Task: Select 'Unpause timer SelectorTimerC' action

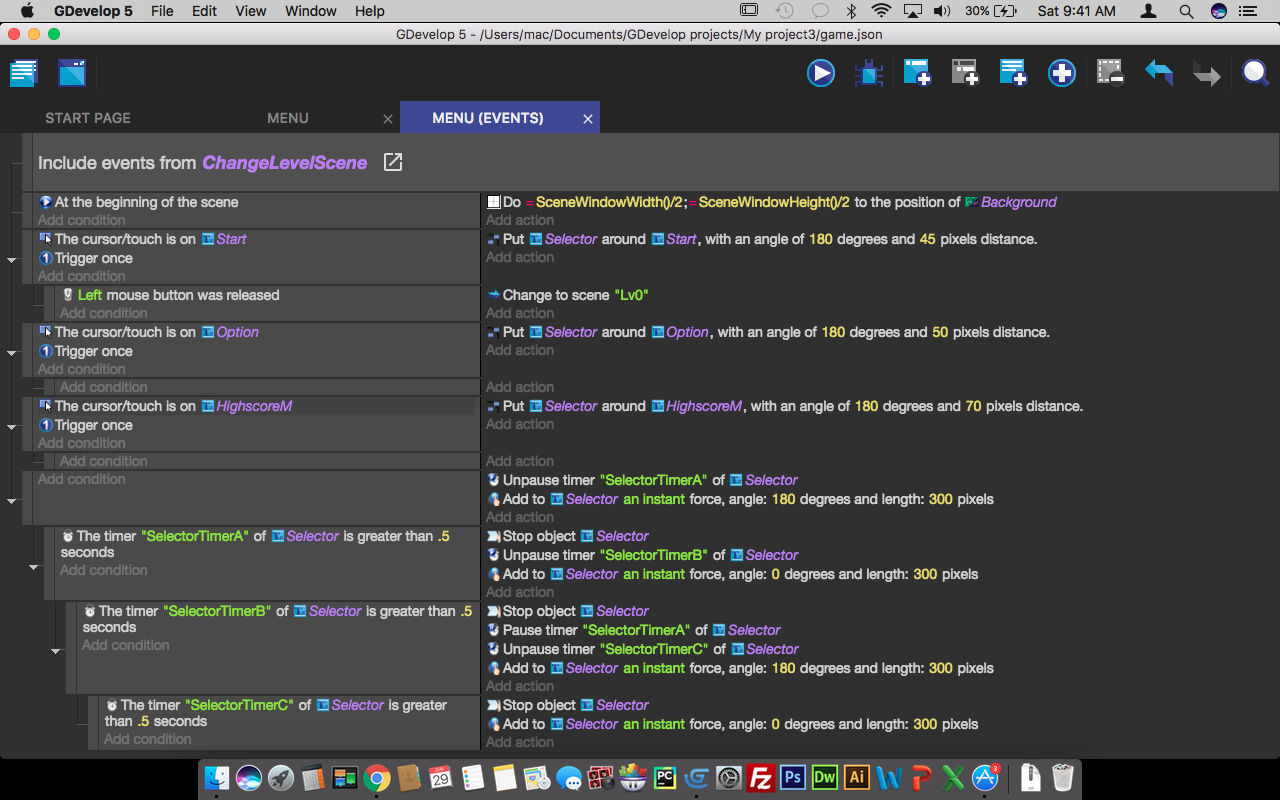Action: pyautogui.click(x=643, y=649)
